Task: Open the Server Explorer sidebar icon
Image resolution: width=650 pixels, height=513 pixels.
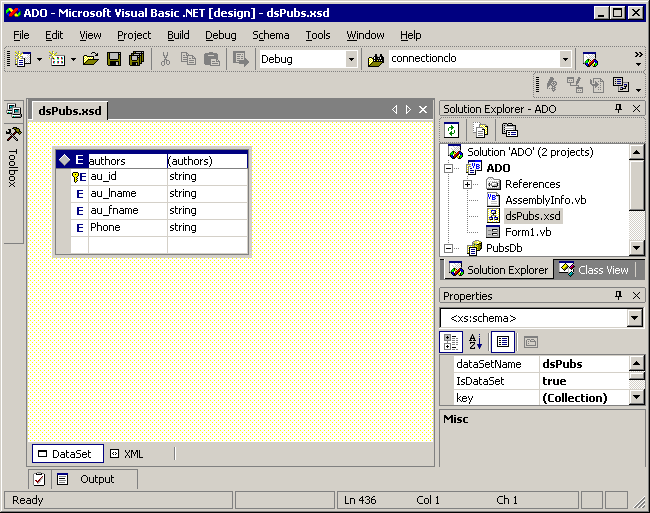Action: tap(14, 110)
